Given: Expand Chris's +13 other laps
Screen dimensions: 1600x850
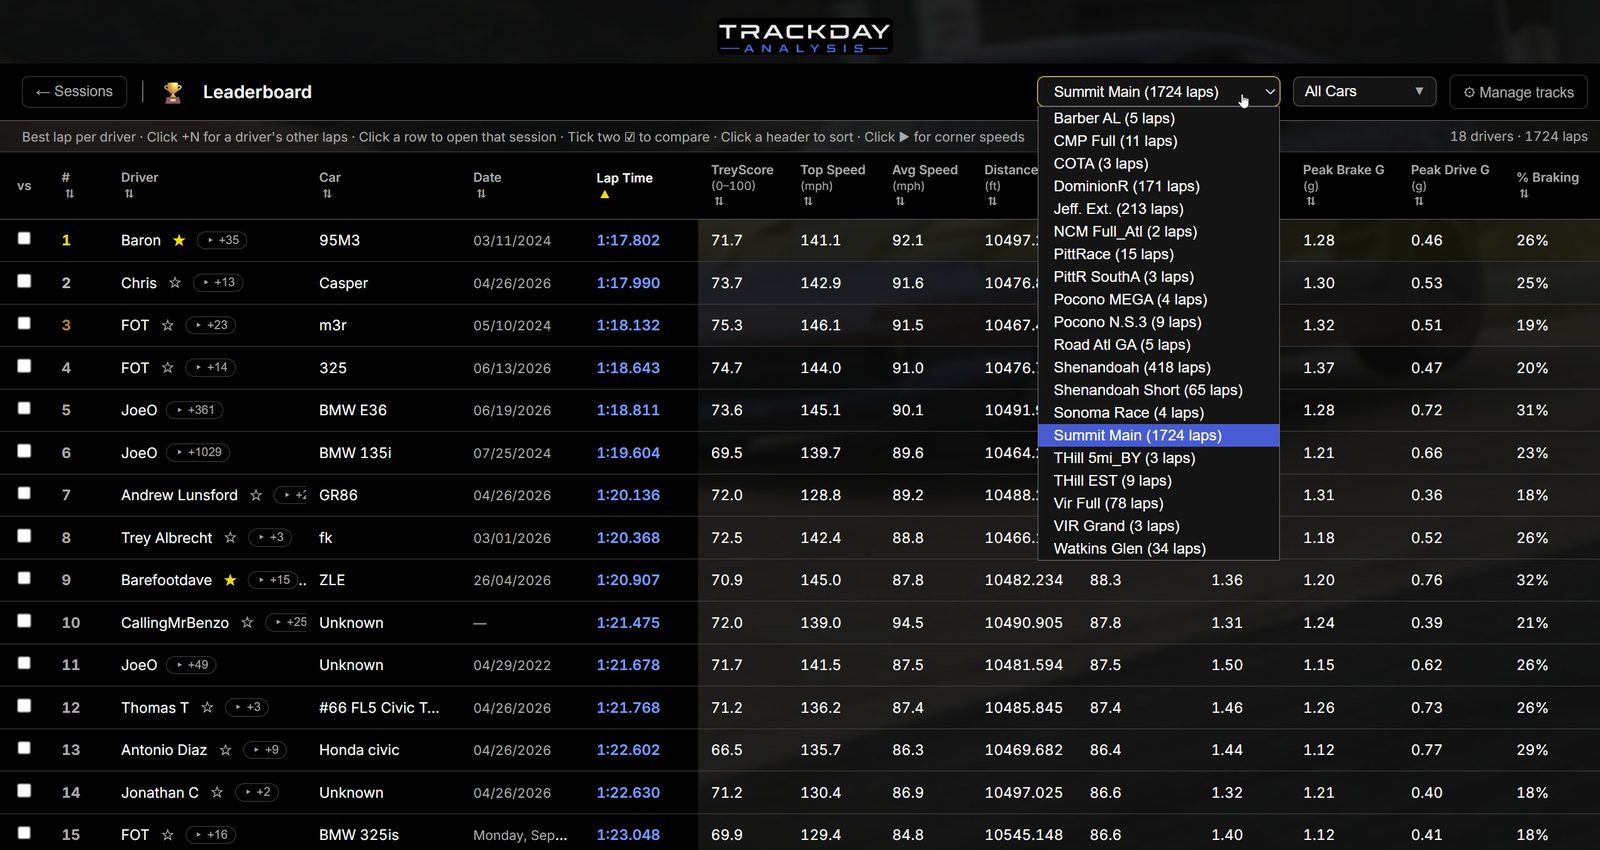Looking at the screenshot, I should pyautogui.click(x=218, y=283).
